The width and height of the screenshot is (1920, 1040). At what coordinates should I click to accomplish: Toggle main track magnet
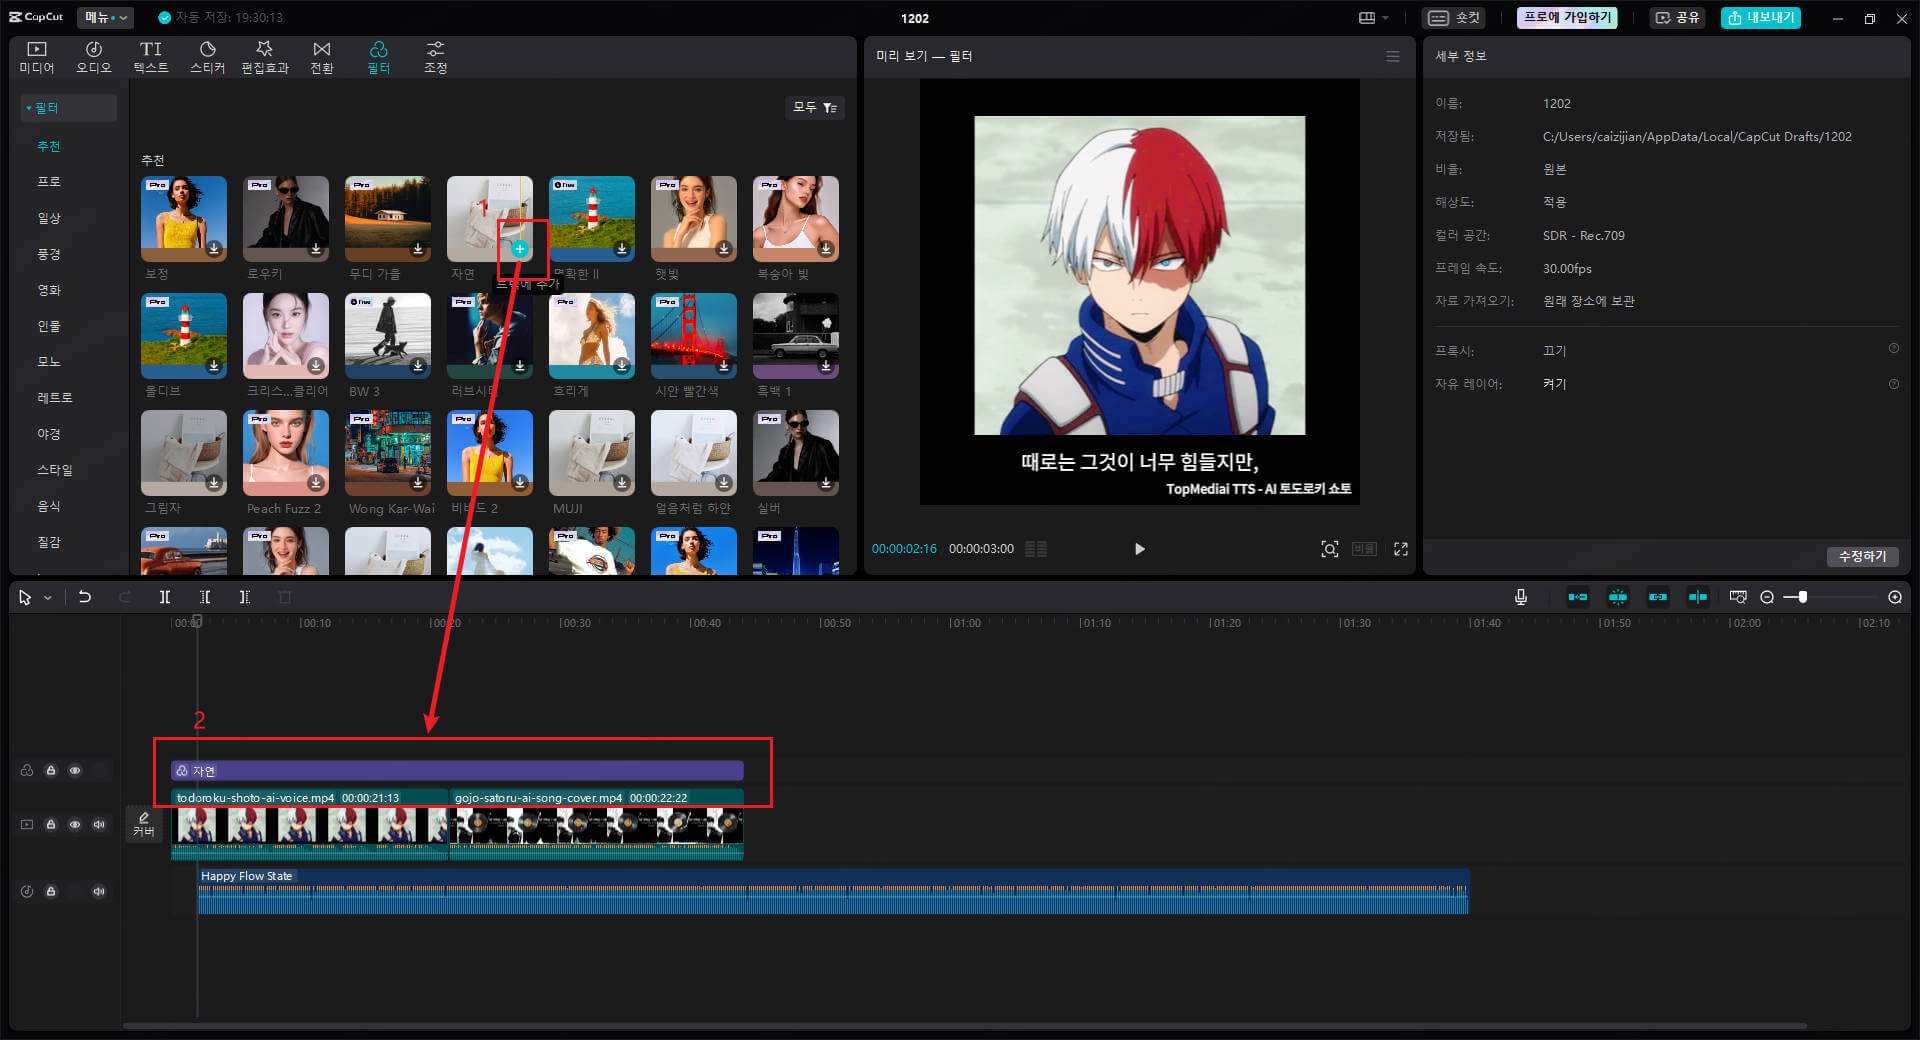pyautogui.click(x=1578, y=597)
